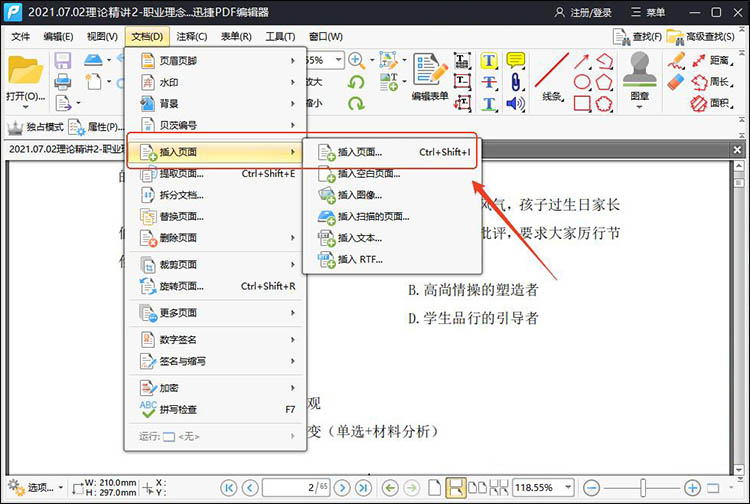Expand the Delete Pages submenu

point(215,238)
